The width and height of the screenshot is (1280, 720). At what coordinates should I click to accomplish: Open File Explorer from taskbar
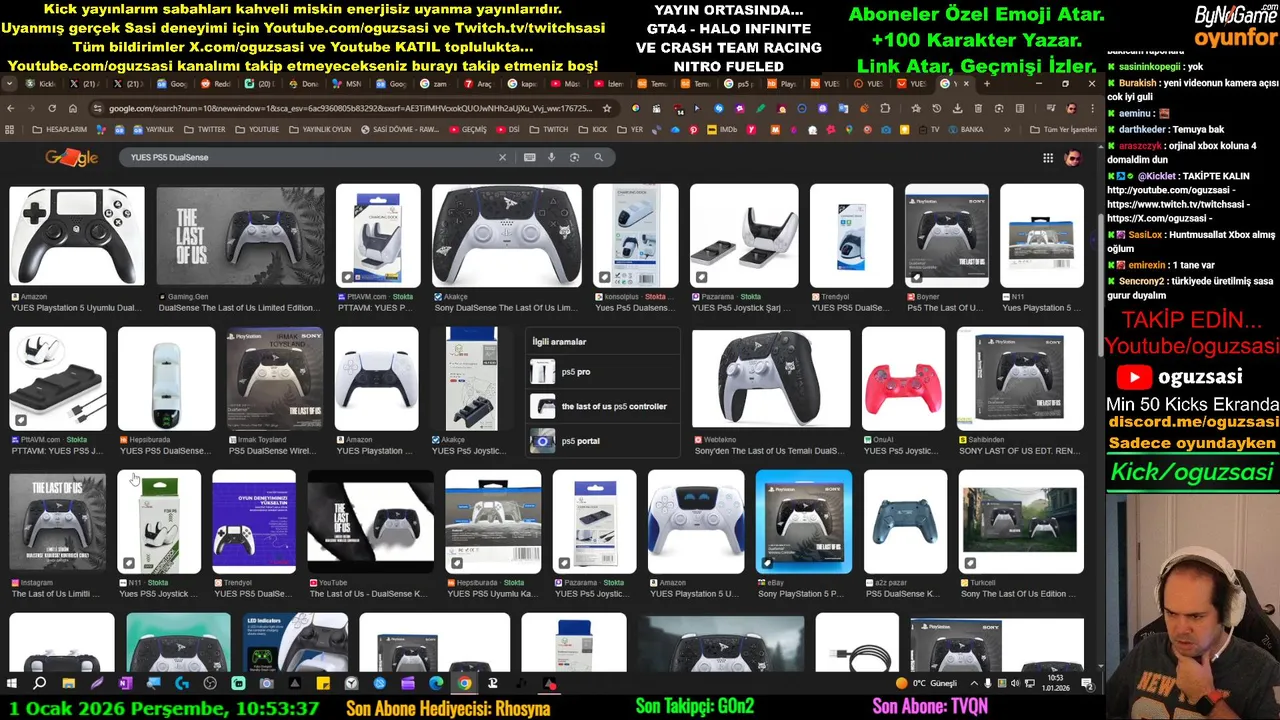[x=68, y=684]
